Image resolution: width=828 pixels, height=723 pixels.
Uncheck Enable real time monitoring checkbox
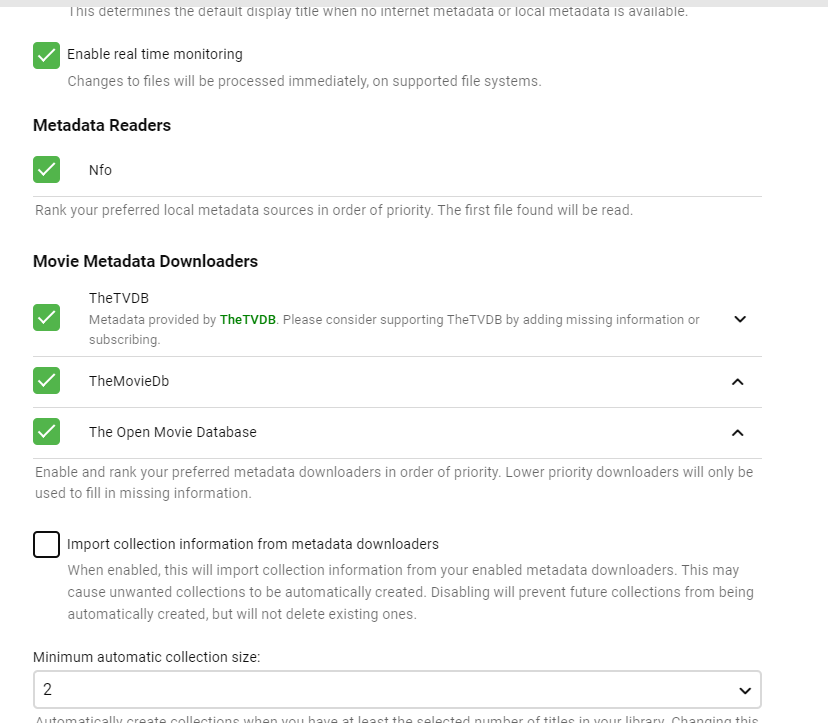[x=46, y=55]
